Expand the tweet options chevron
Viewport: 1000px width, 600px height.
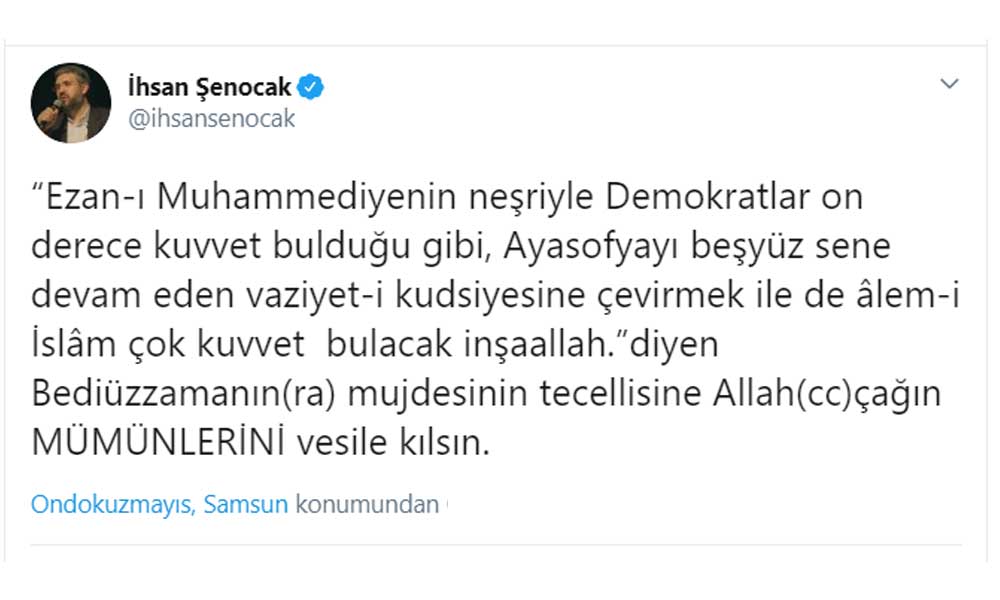point(949,84)
